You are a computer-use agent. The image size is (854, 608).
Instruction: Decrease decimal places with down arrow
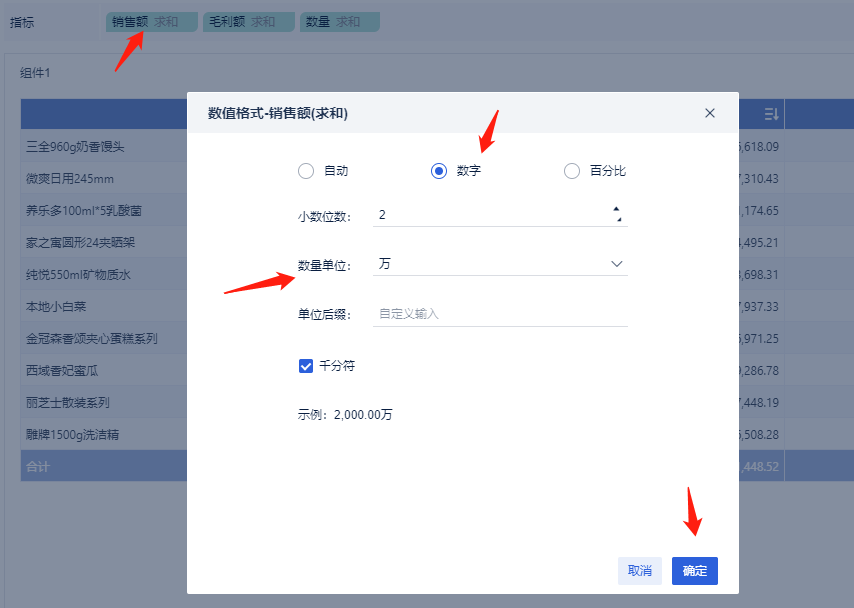pos(619,219)
